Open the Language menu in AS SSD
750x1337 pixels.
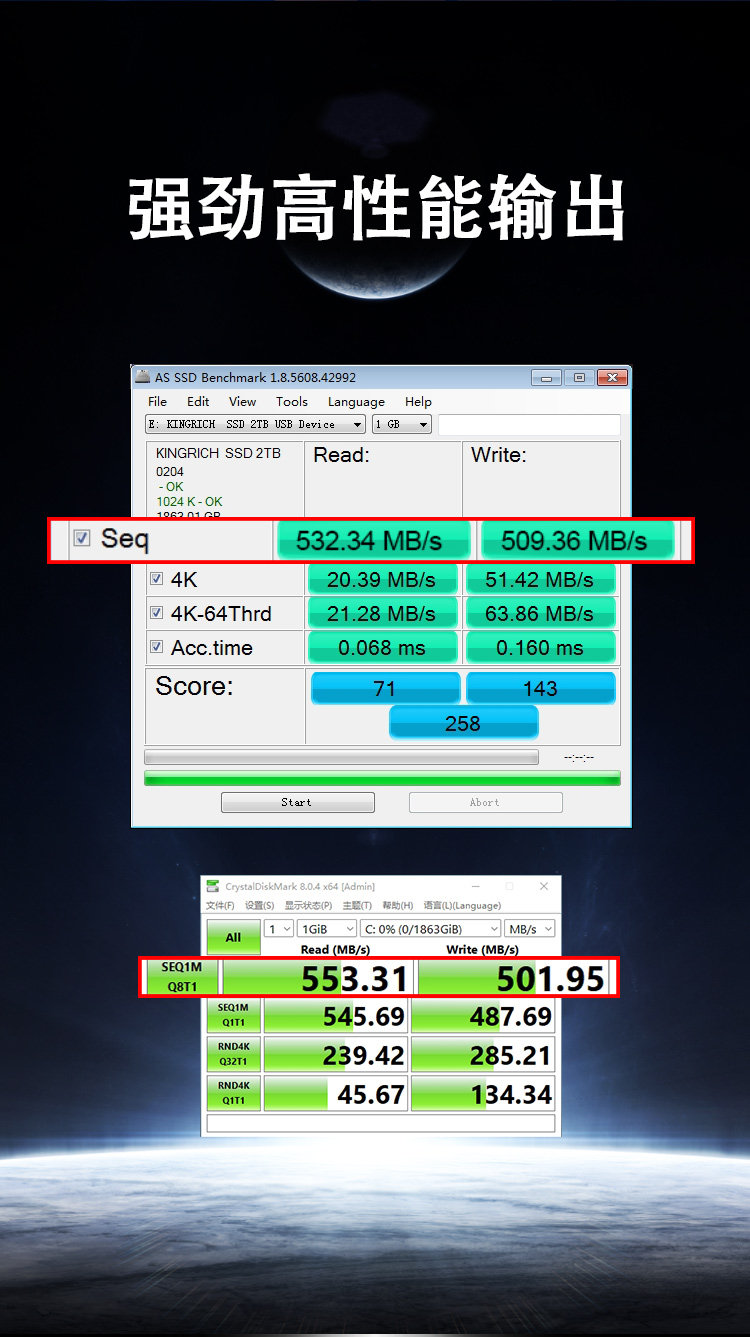tap(356, 401)
